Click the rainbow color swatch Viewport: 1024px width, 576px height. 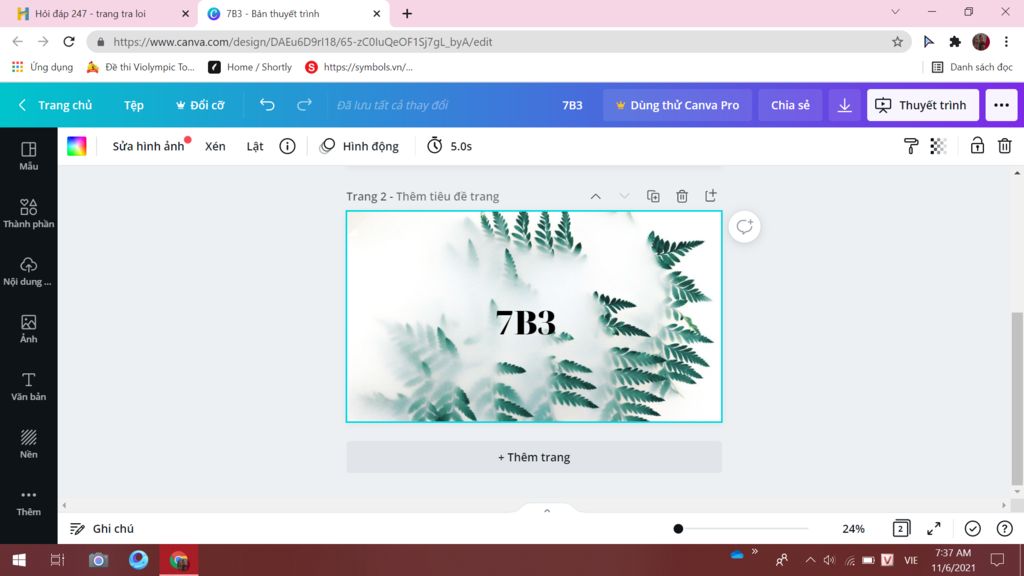coord(76,146)
